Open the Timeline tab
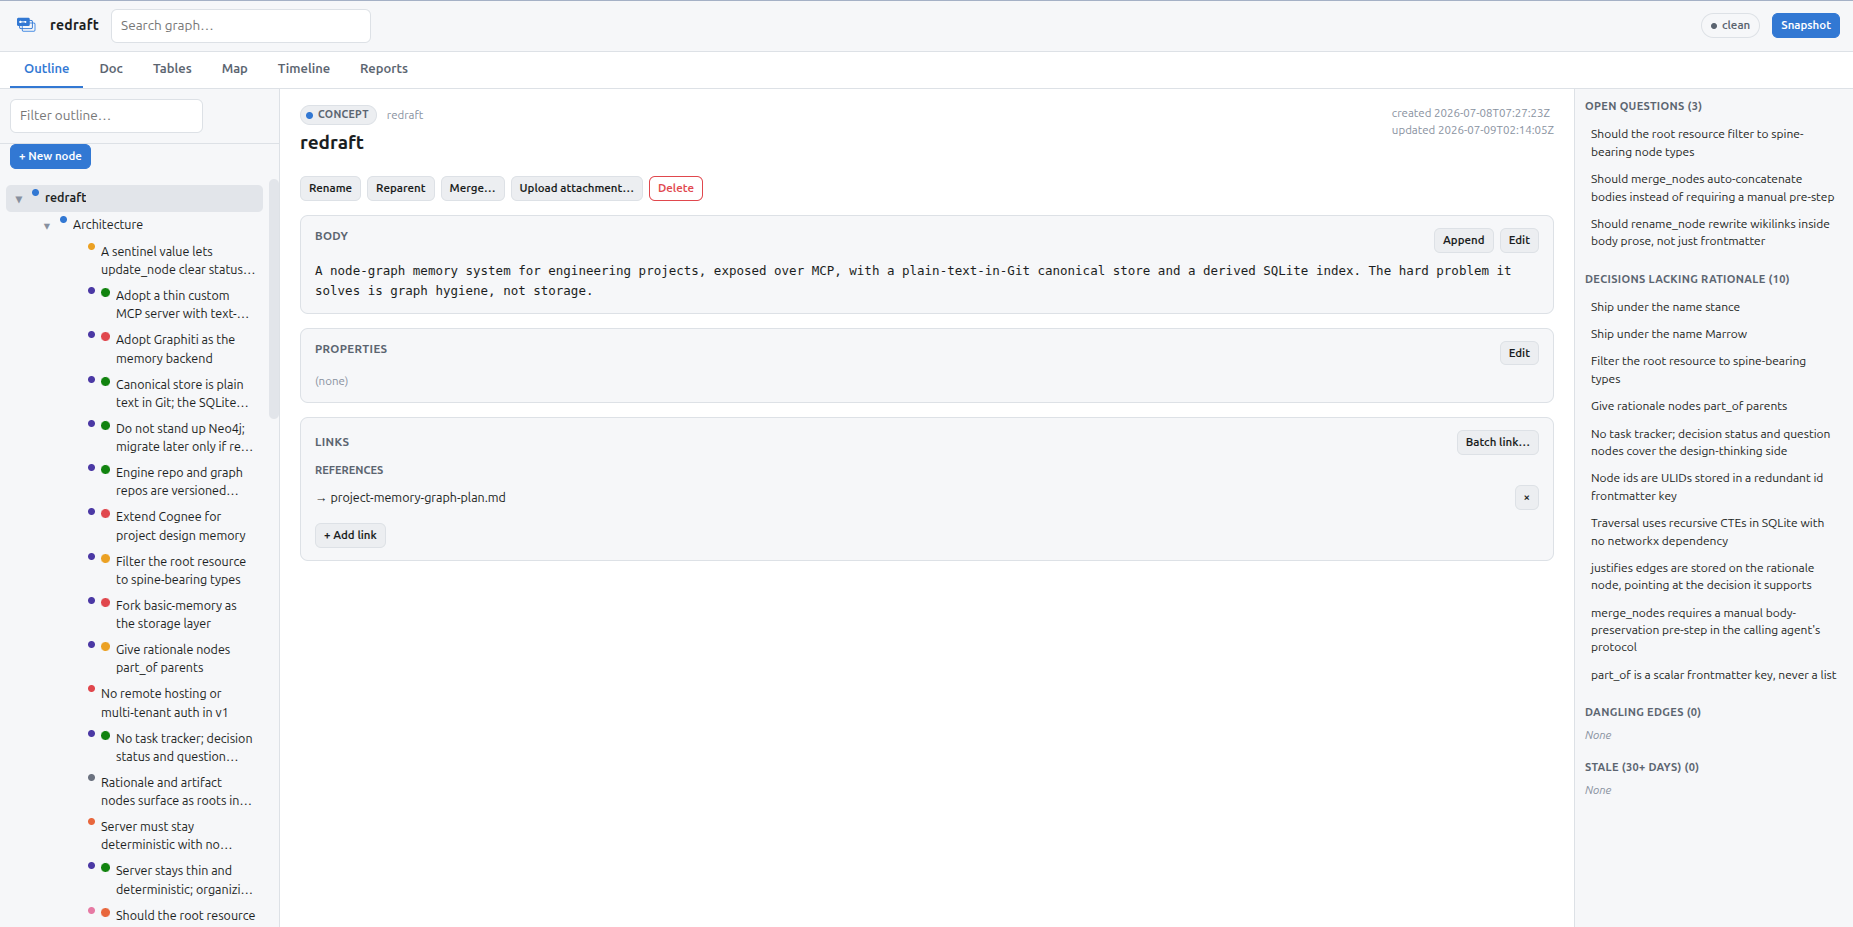 304,69
